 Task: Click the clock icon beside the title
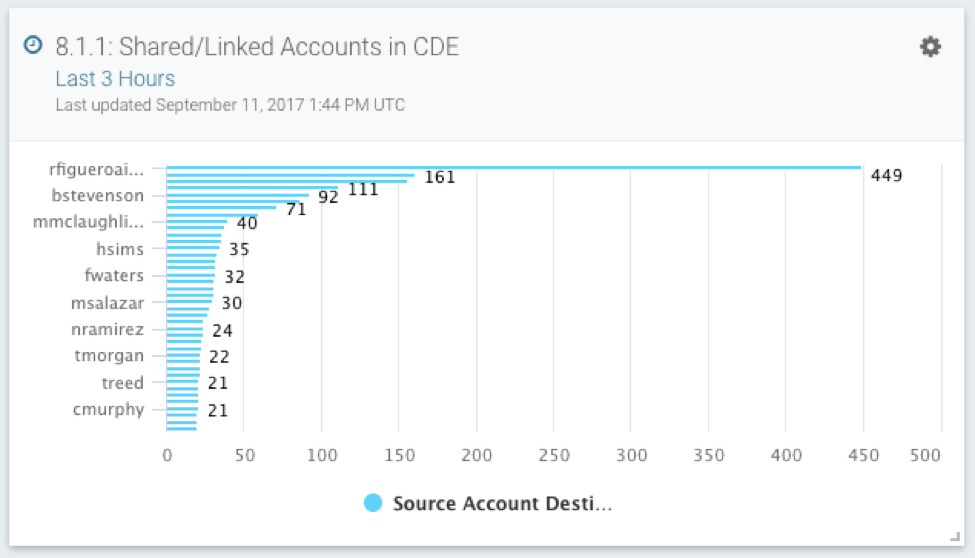(33, 46)
